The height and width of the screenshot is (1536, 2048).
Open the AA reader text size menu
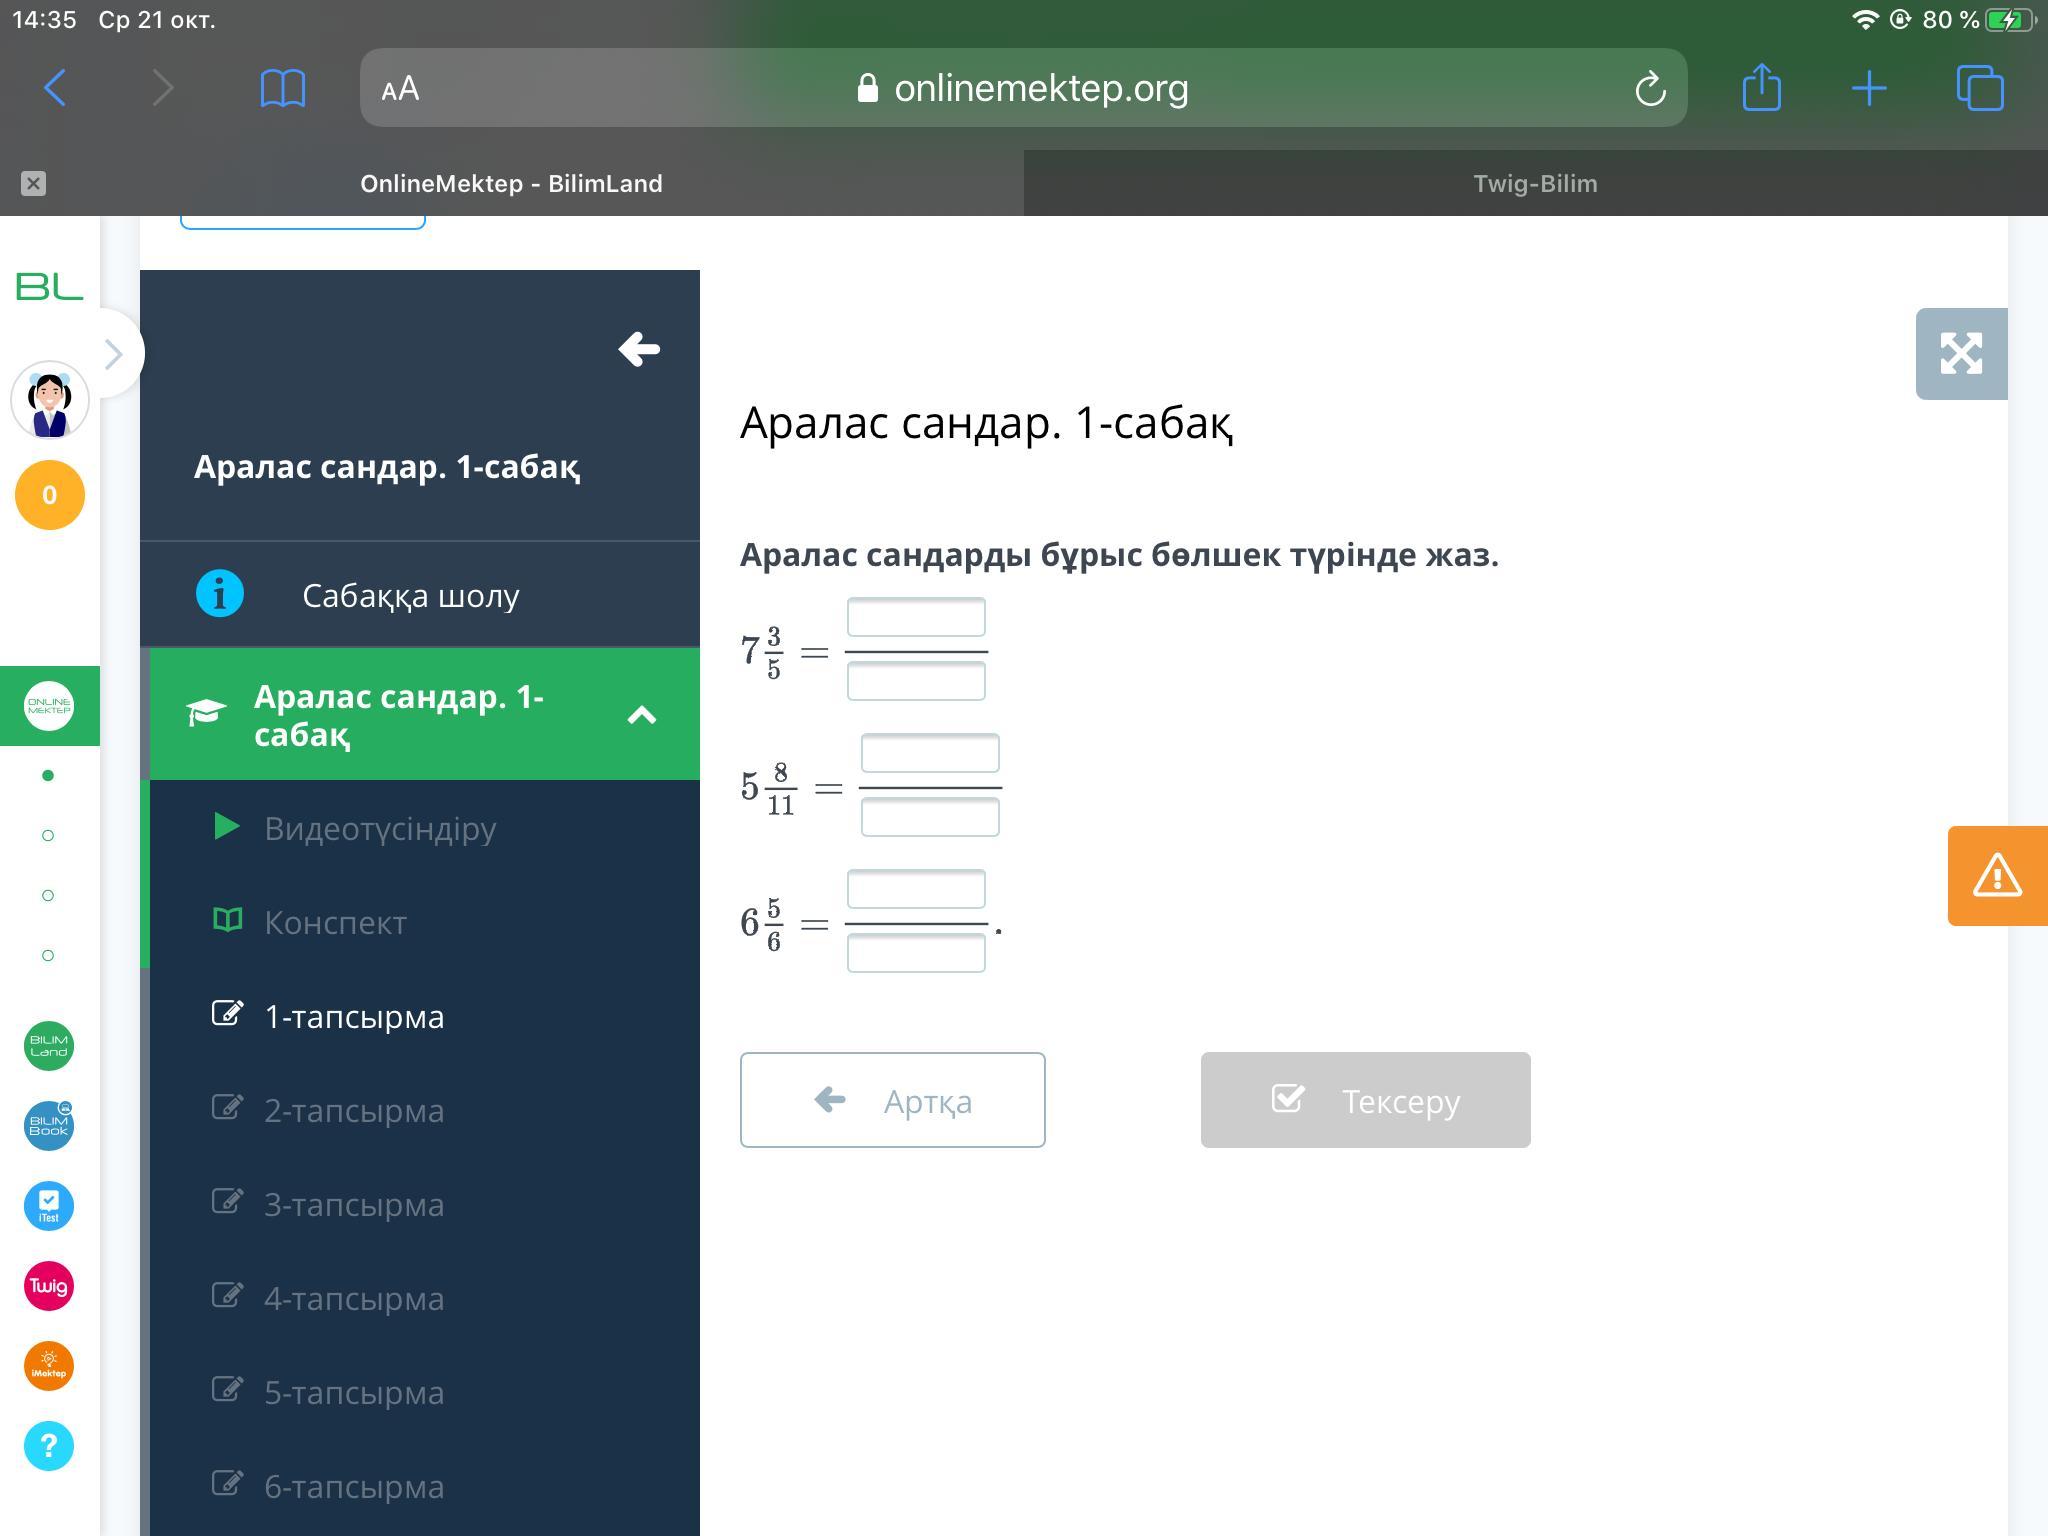click(400, 89)
